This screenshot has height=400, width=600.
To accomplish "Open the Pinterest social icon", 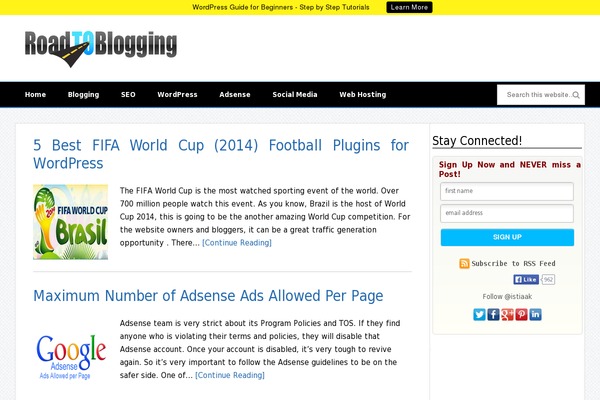I will pos(521,315).
